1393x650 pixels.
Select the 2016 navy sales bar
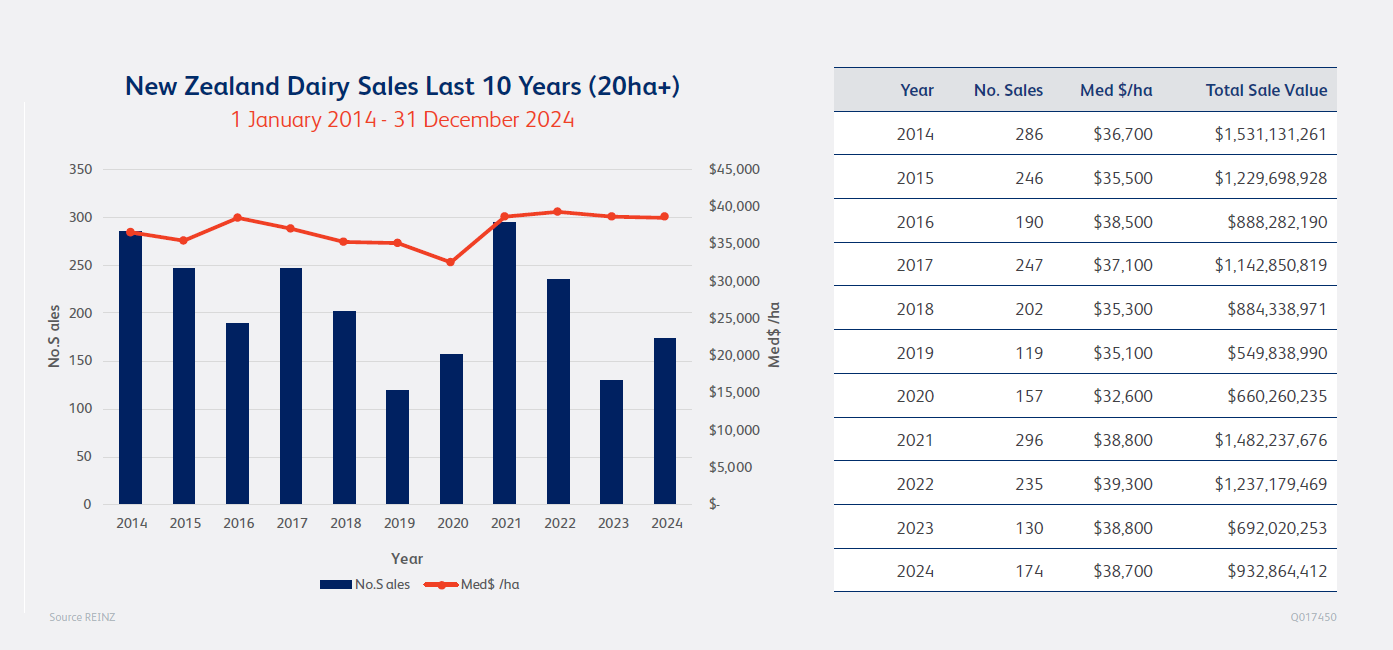(237, 414)
